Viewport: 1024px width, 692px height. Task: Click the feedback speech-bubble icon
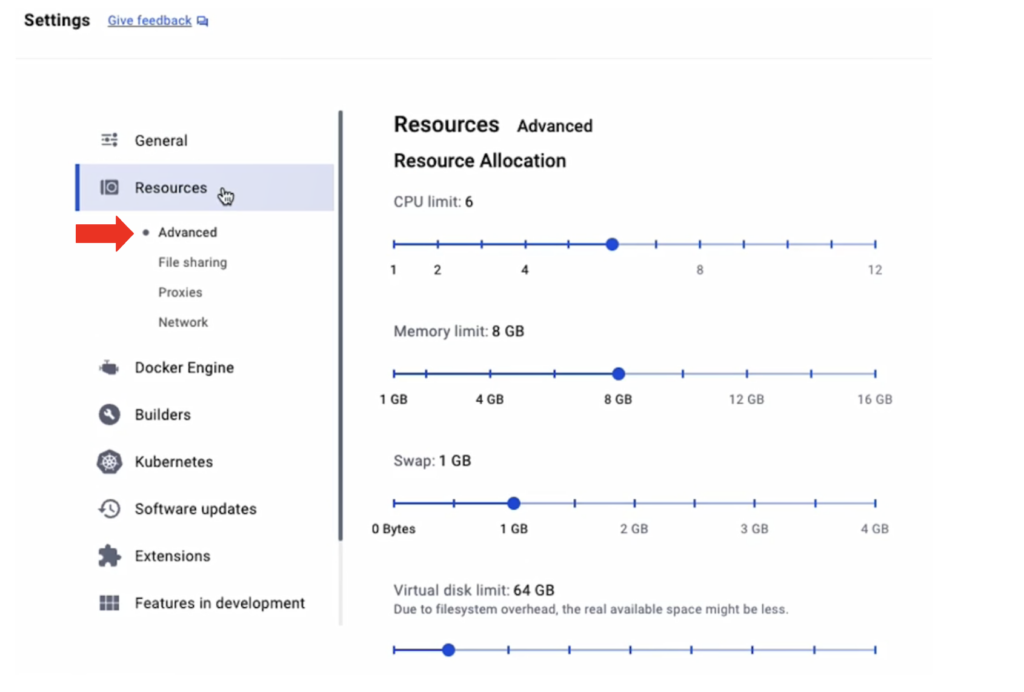203,20
